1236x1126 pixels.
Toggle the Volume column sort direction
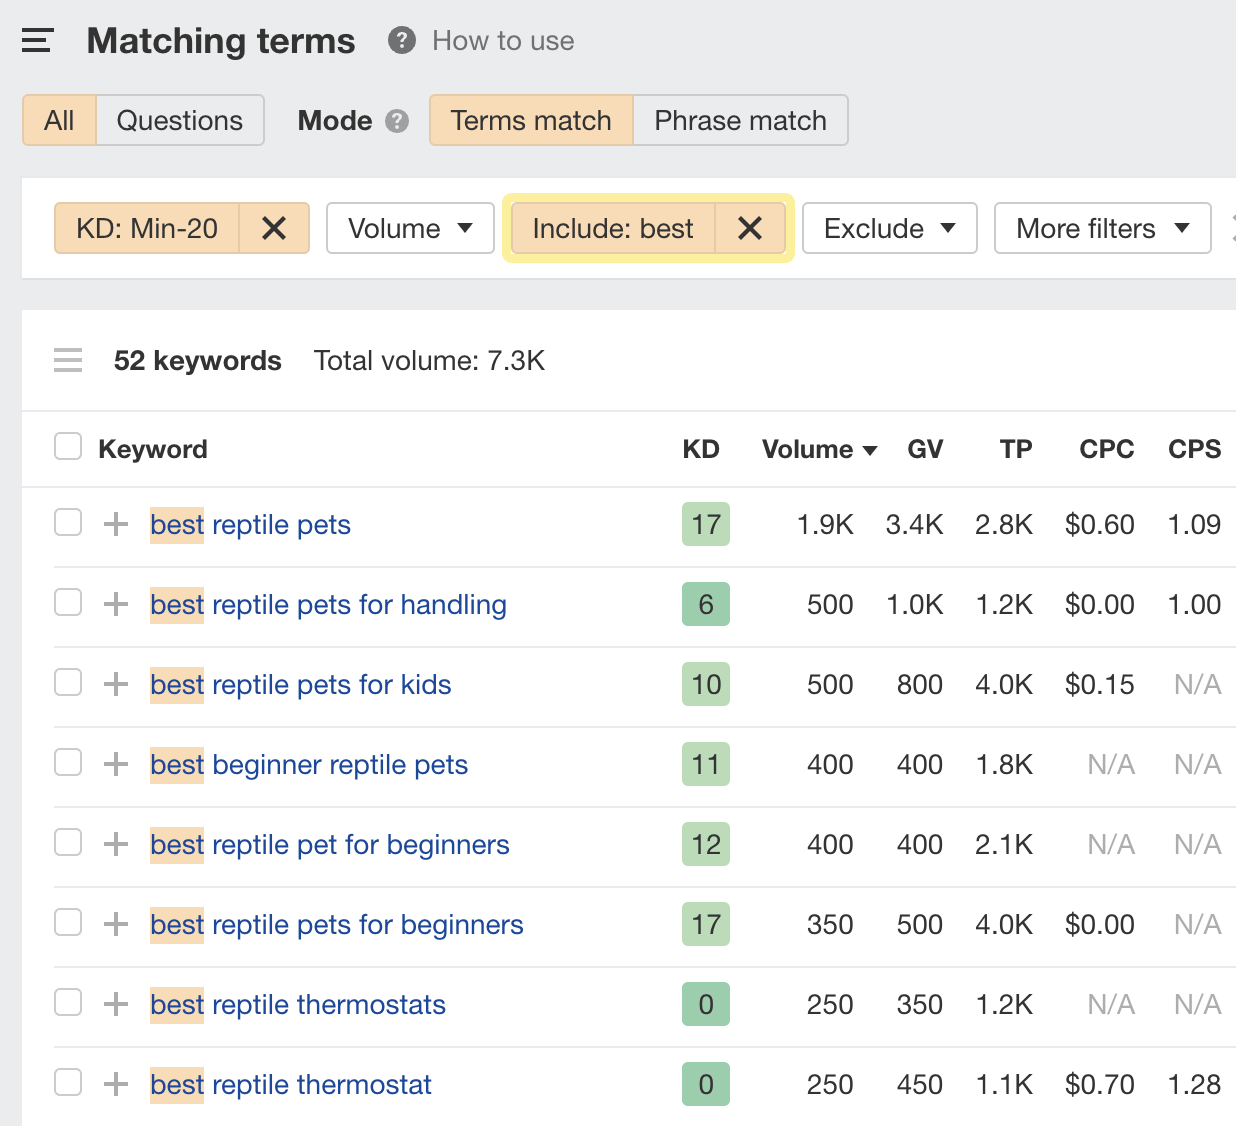tap(819, 449)
